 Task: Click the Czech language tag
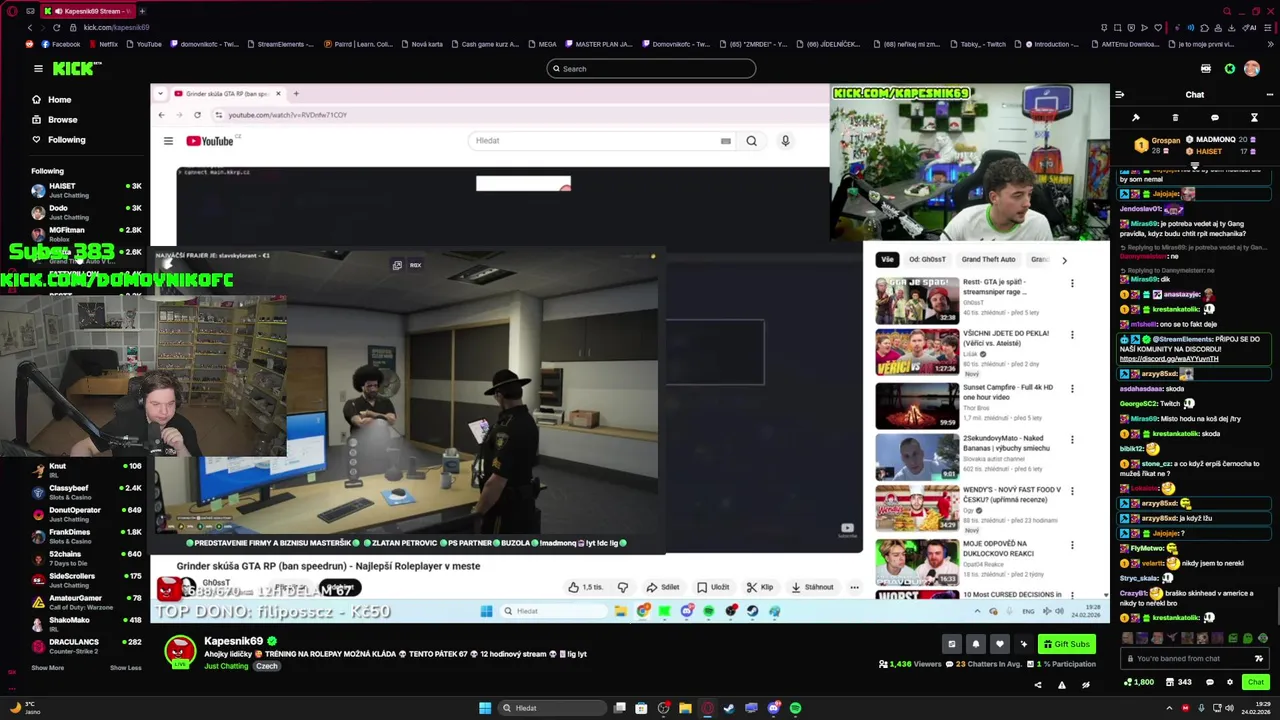pyautogui.click(x=266, y=666)
